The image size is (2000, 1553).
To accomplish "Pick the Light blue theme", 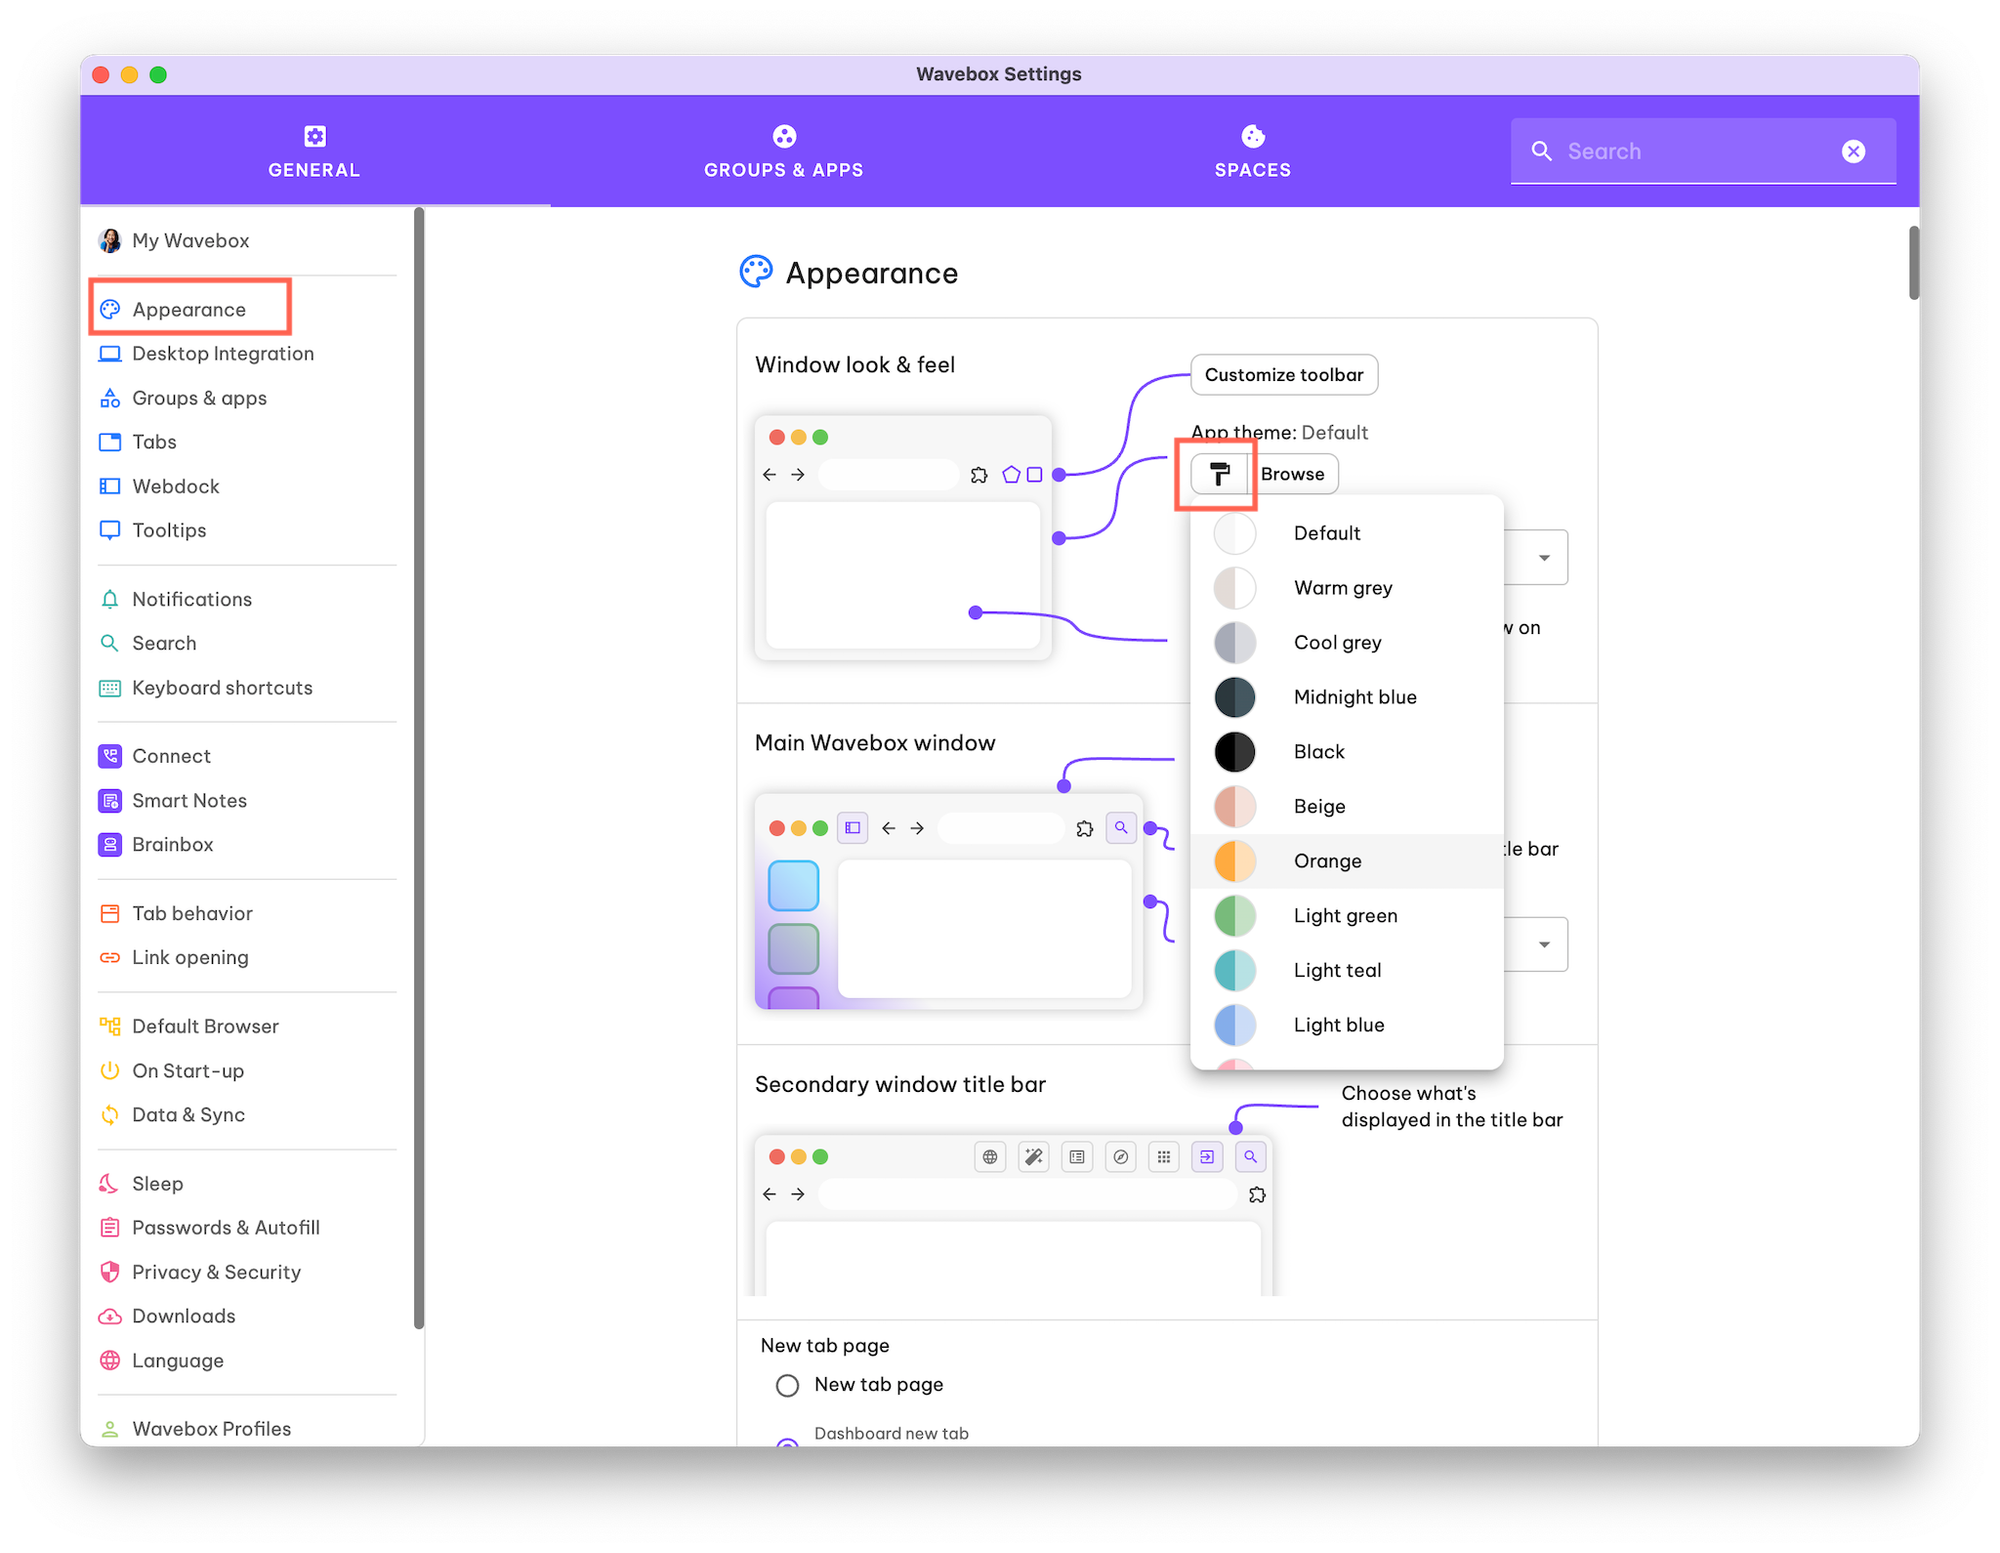I will click(1347, 1025).
